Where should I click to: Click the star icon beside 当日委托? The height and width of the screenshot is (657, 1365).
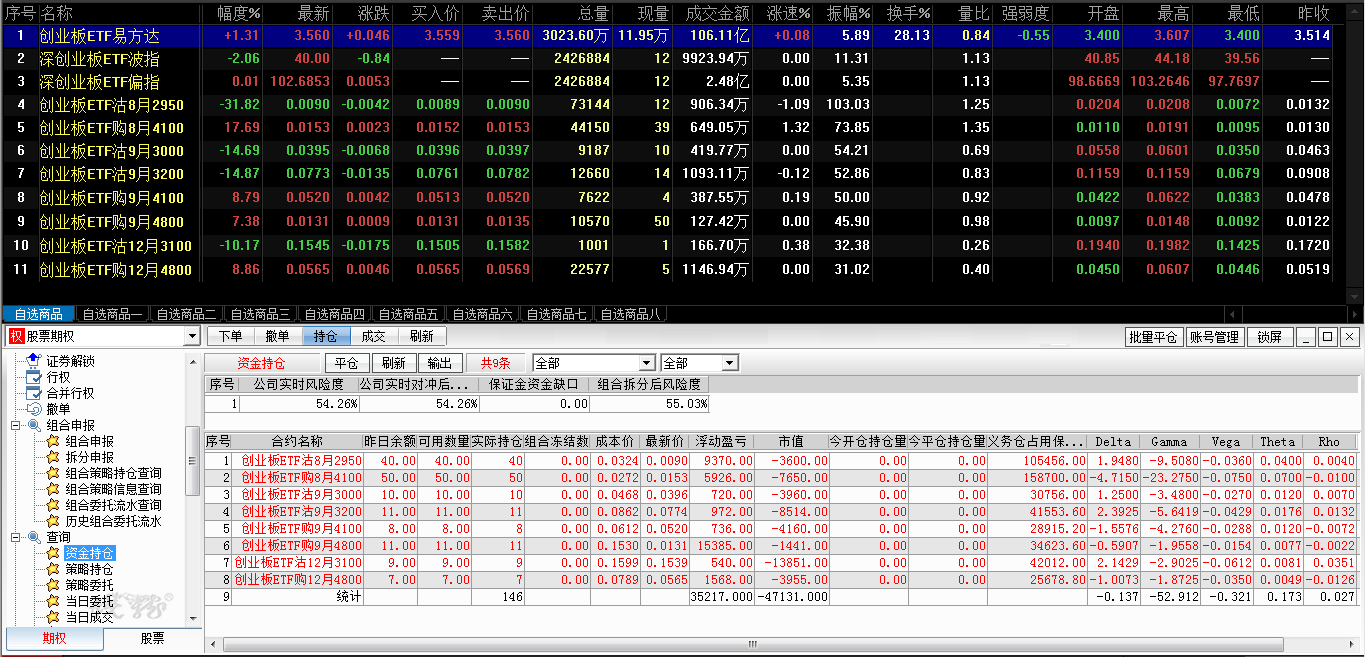tap(54, 601)
